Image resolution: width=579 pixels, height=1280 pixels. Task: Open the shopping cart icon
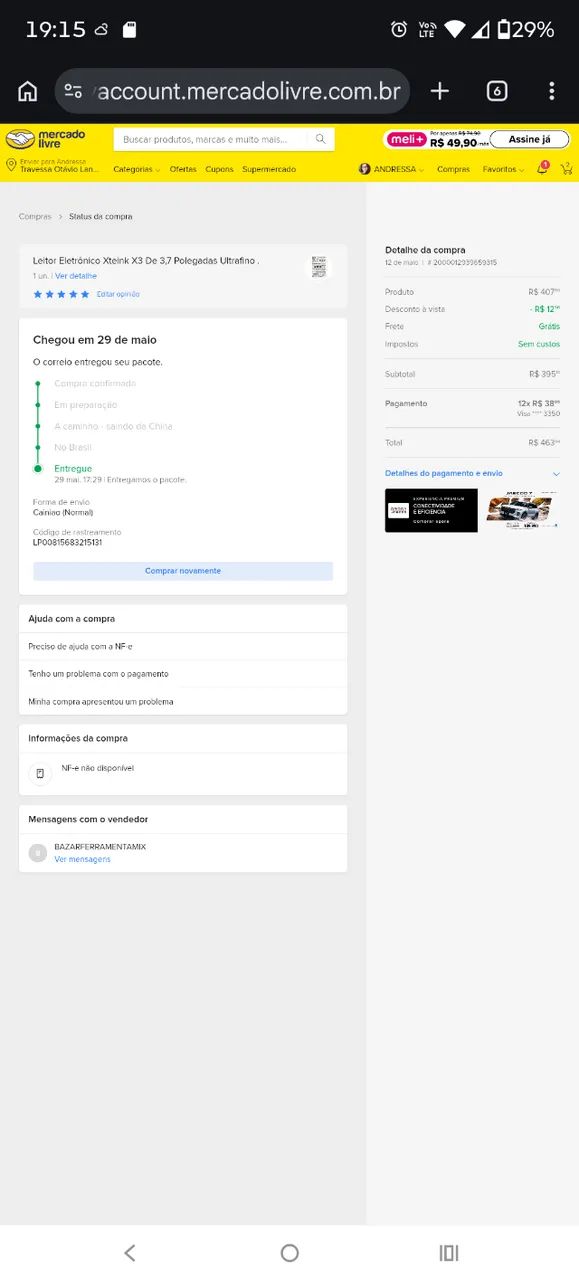click(x=566, y=169)
